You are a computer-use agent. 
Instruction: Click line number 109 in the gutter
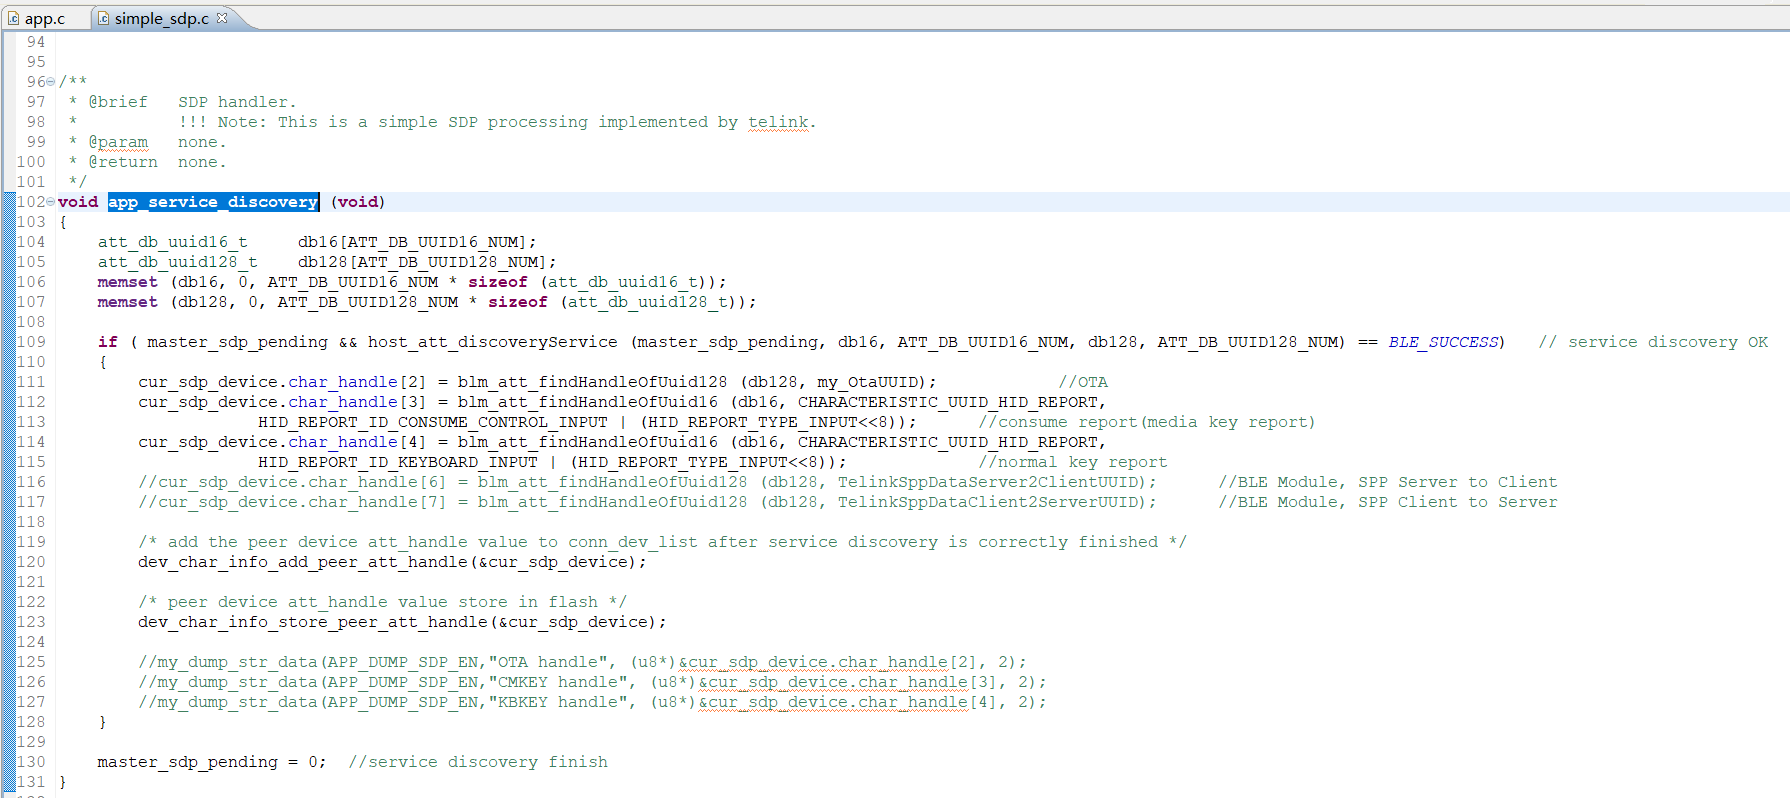[31, 342]
